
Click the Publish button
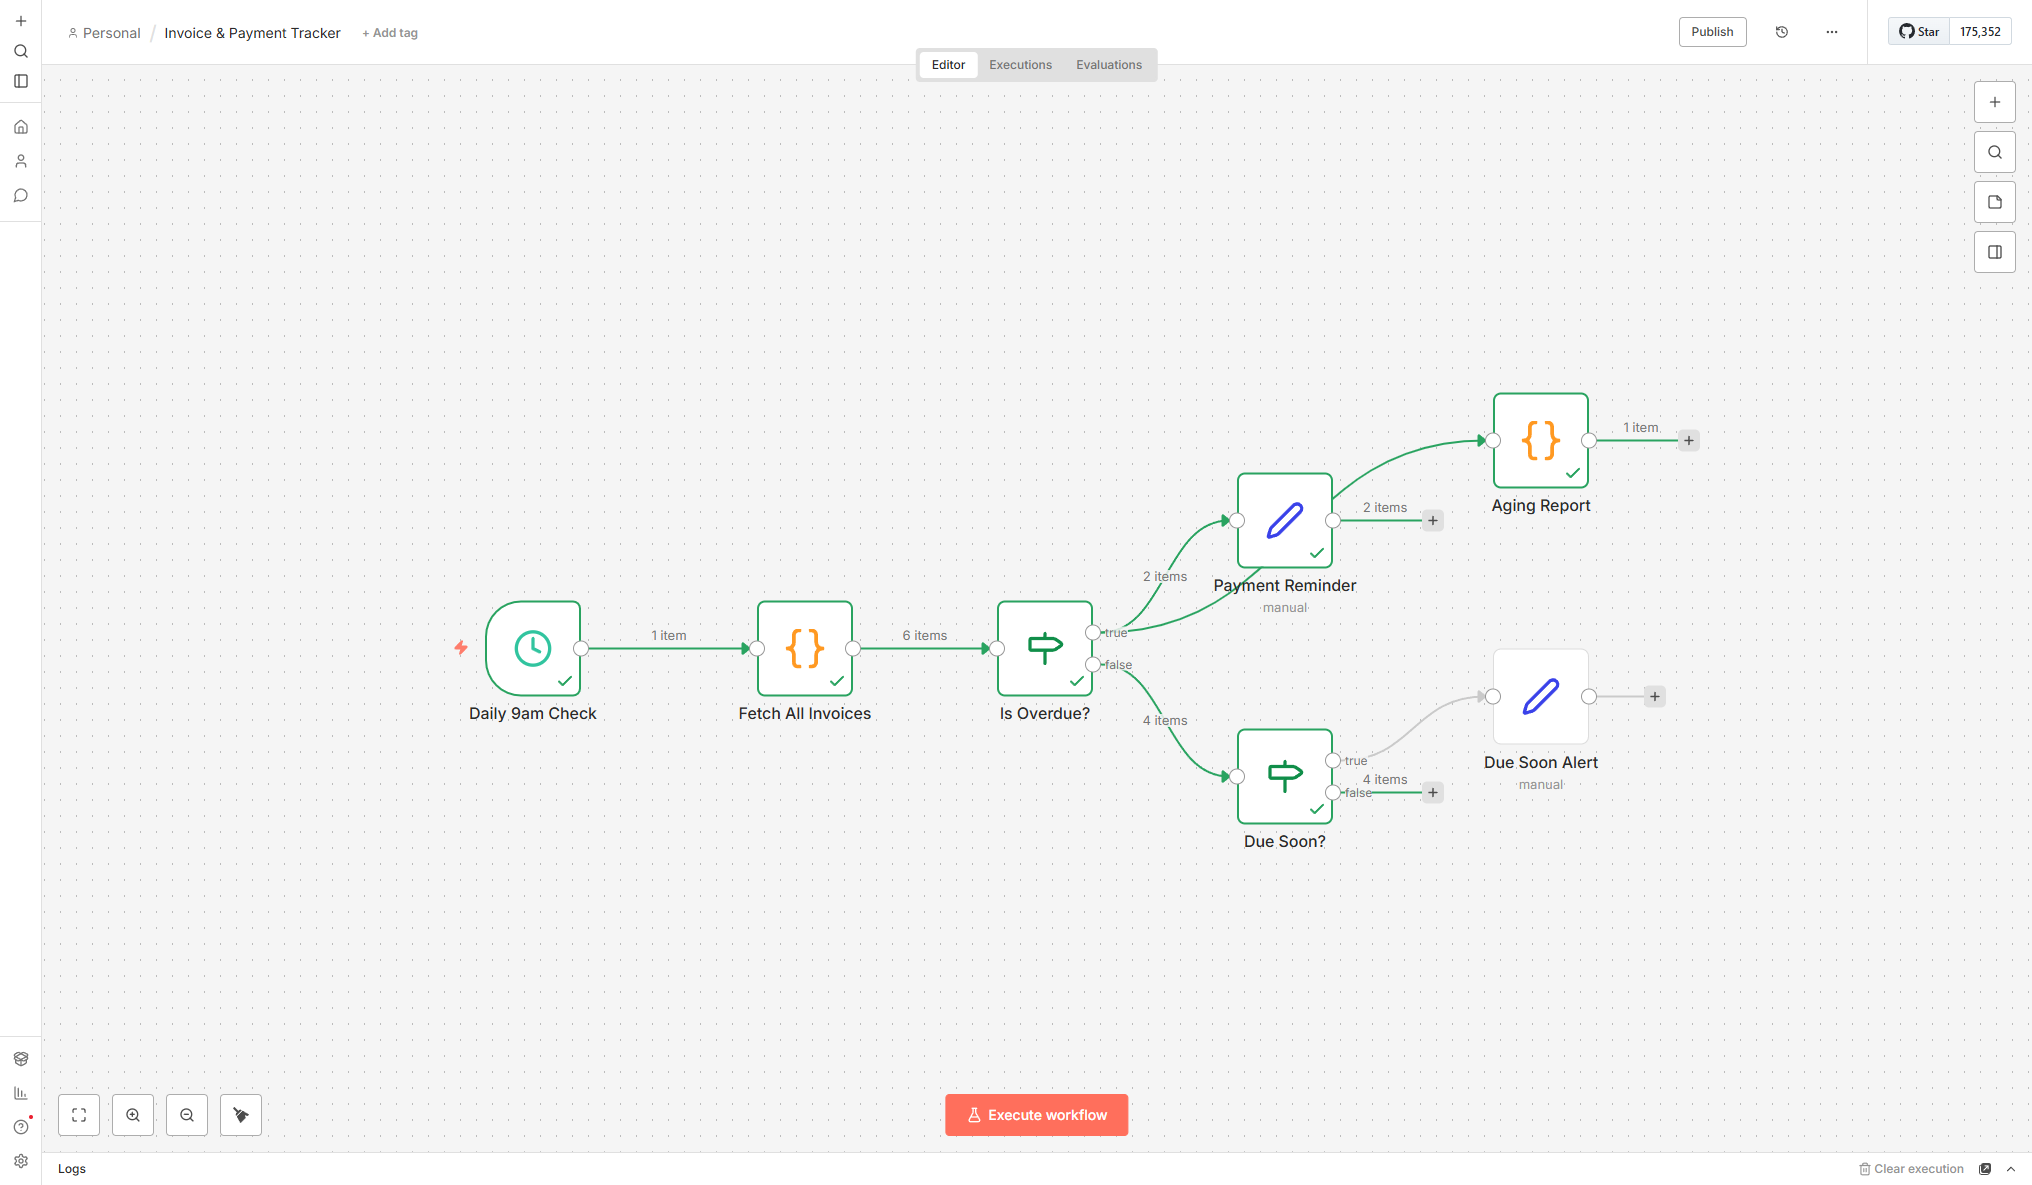pos(1712,31)
